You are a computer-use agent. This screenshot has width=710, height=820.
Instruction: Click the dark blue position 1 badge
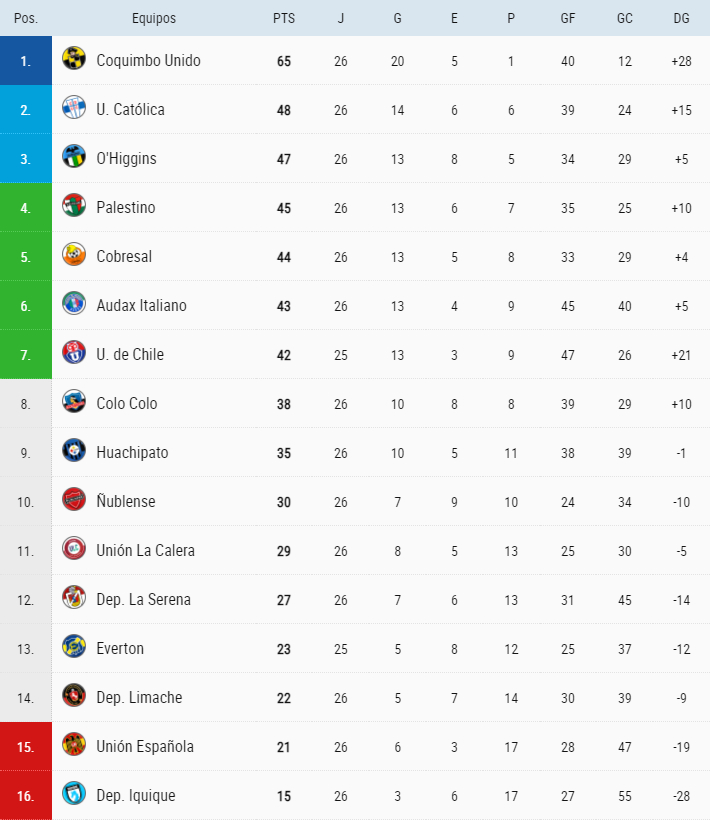[x=26, y=61]
